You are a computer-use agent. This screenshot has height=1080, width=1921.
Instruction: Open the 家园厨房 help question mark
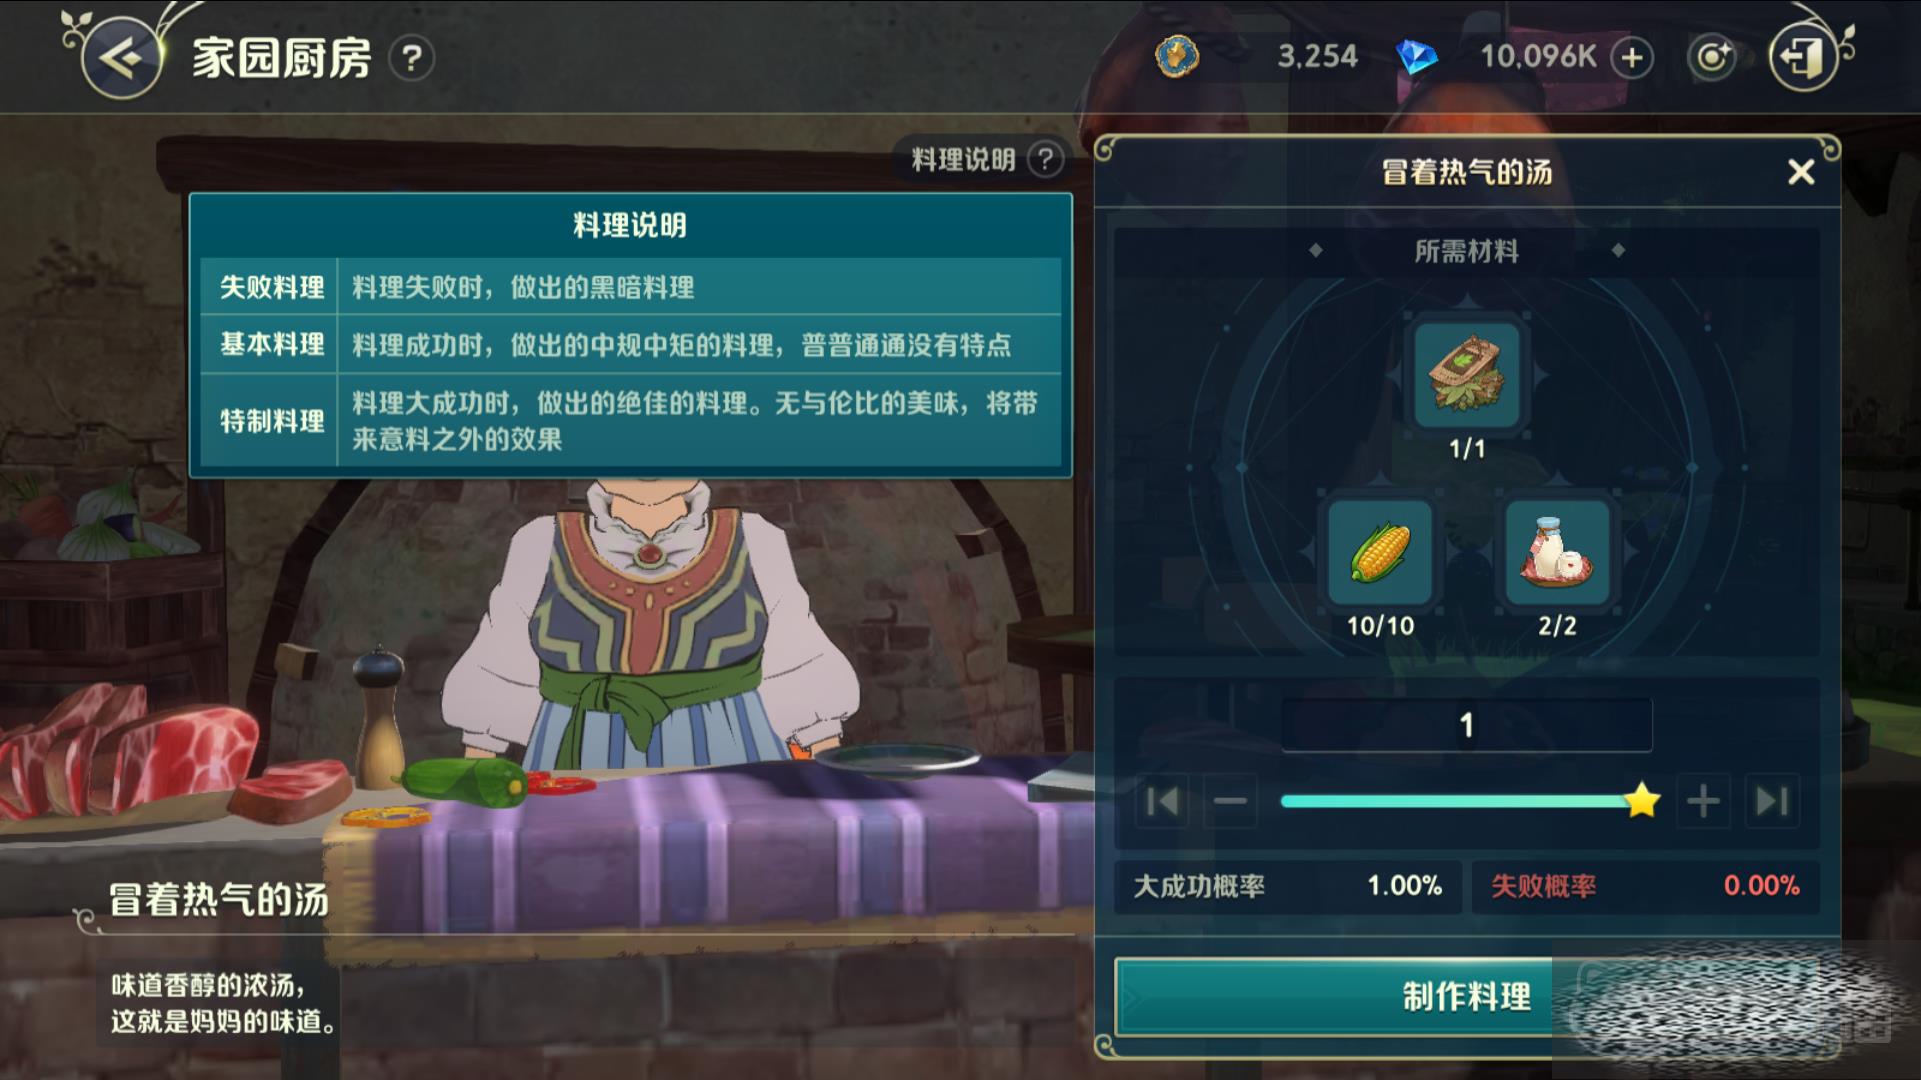click(411, 58)
